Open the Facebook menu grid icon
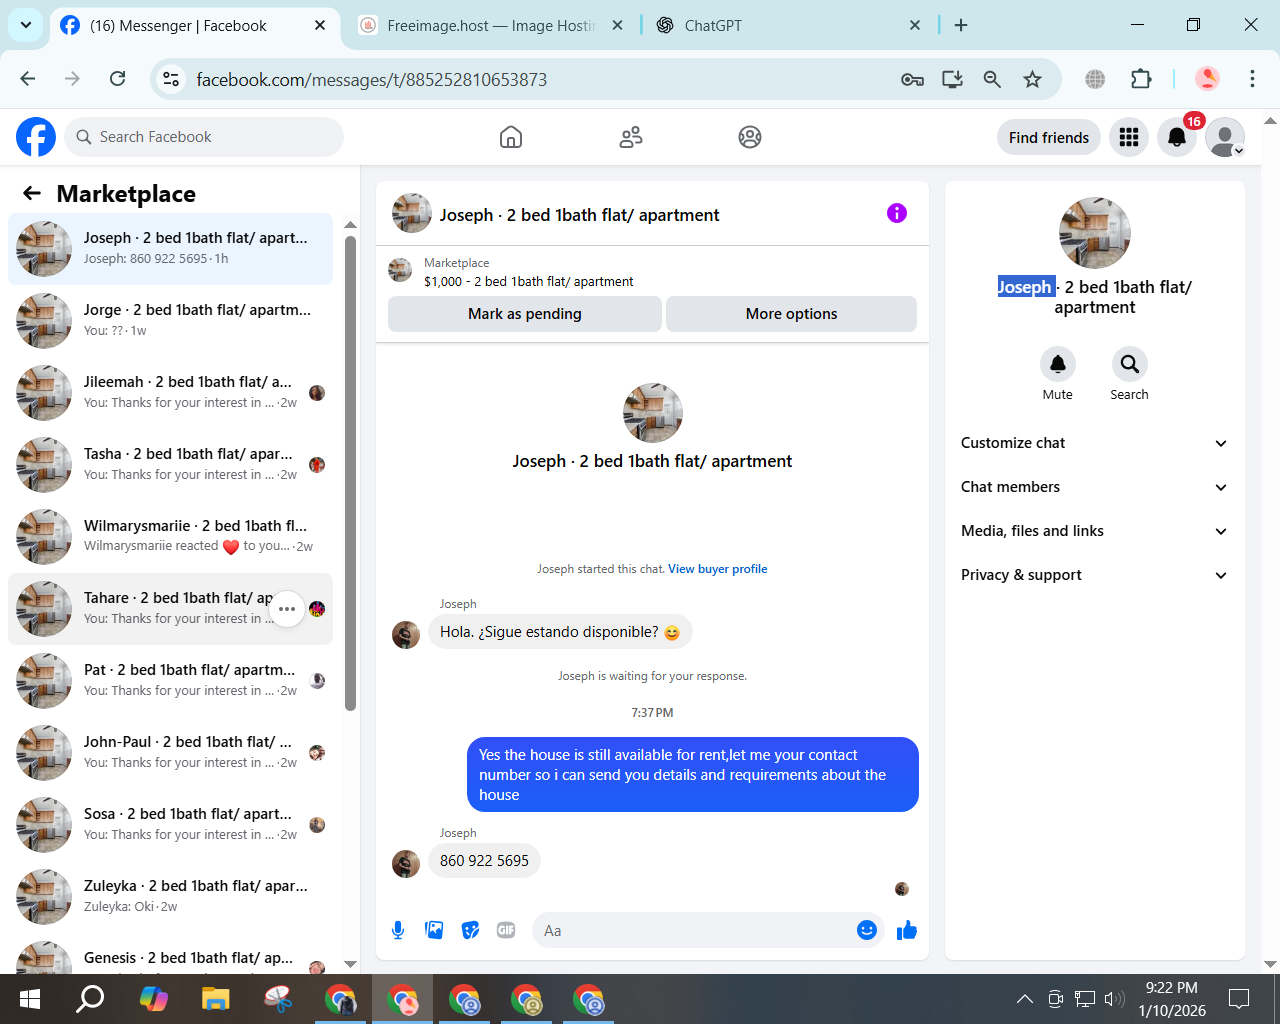The image size is (1280, 1024). [x=1129, y=137]
